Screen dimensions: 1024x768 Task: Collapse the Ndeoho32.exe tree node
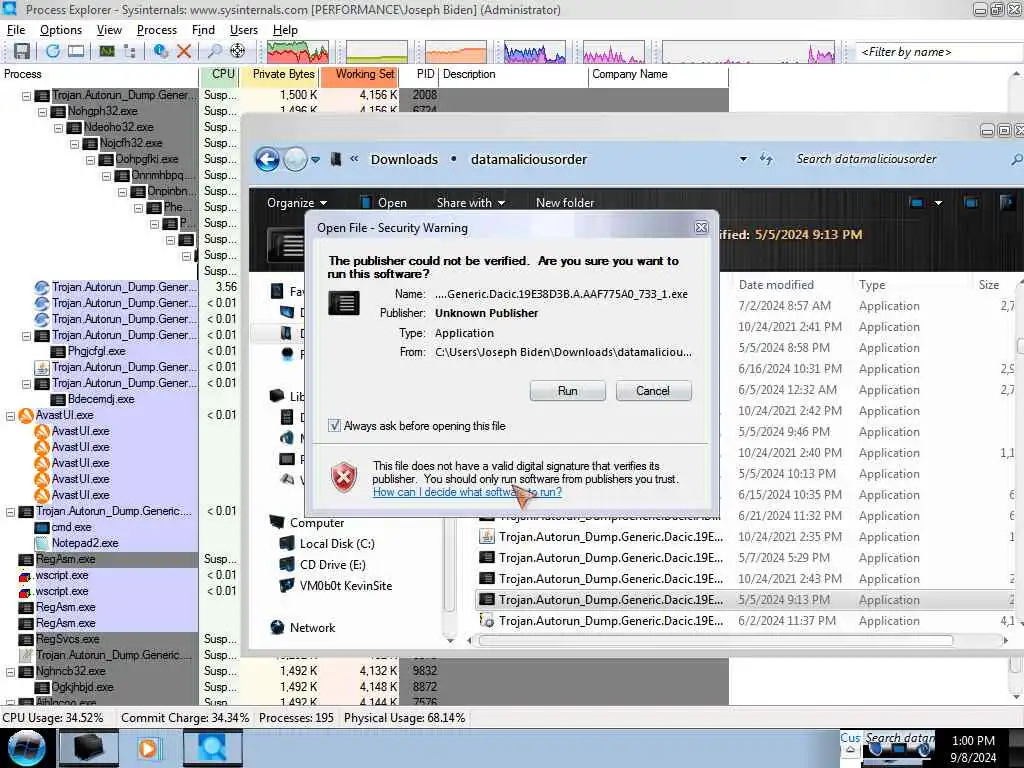click(x=58, y=127)
